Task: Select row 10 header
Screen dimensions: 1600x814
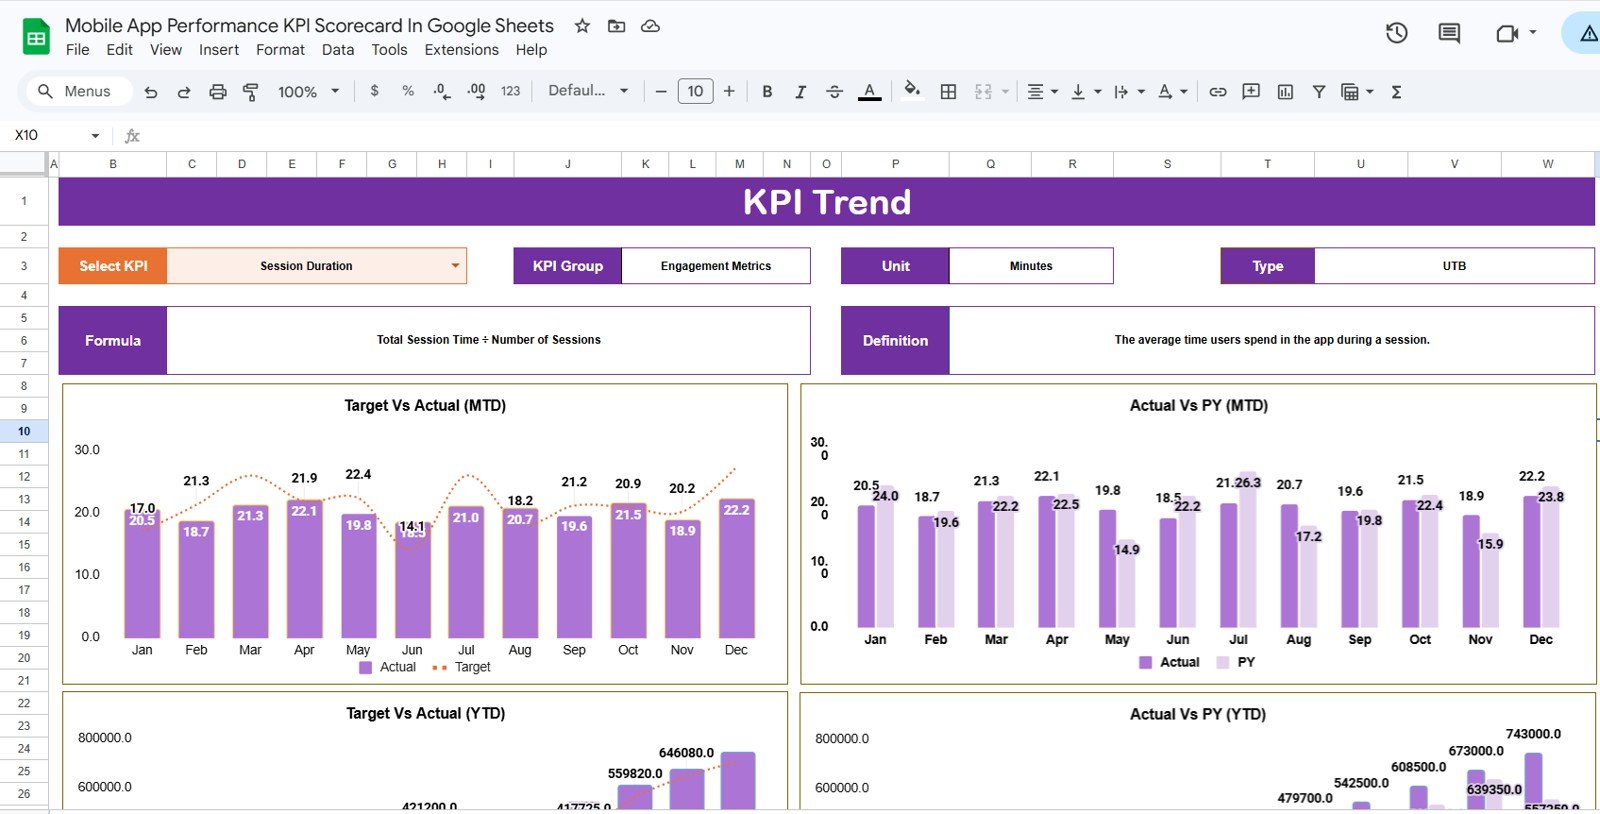Action: click(x=24, y=431)
